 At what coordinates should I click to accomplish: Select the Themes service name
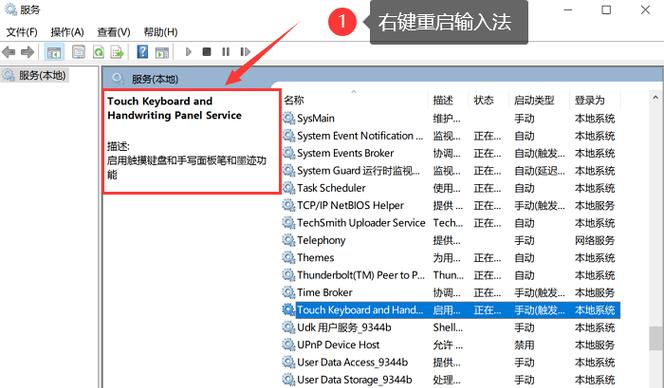(315, 258)
